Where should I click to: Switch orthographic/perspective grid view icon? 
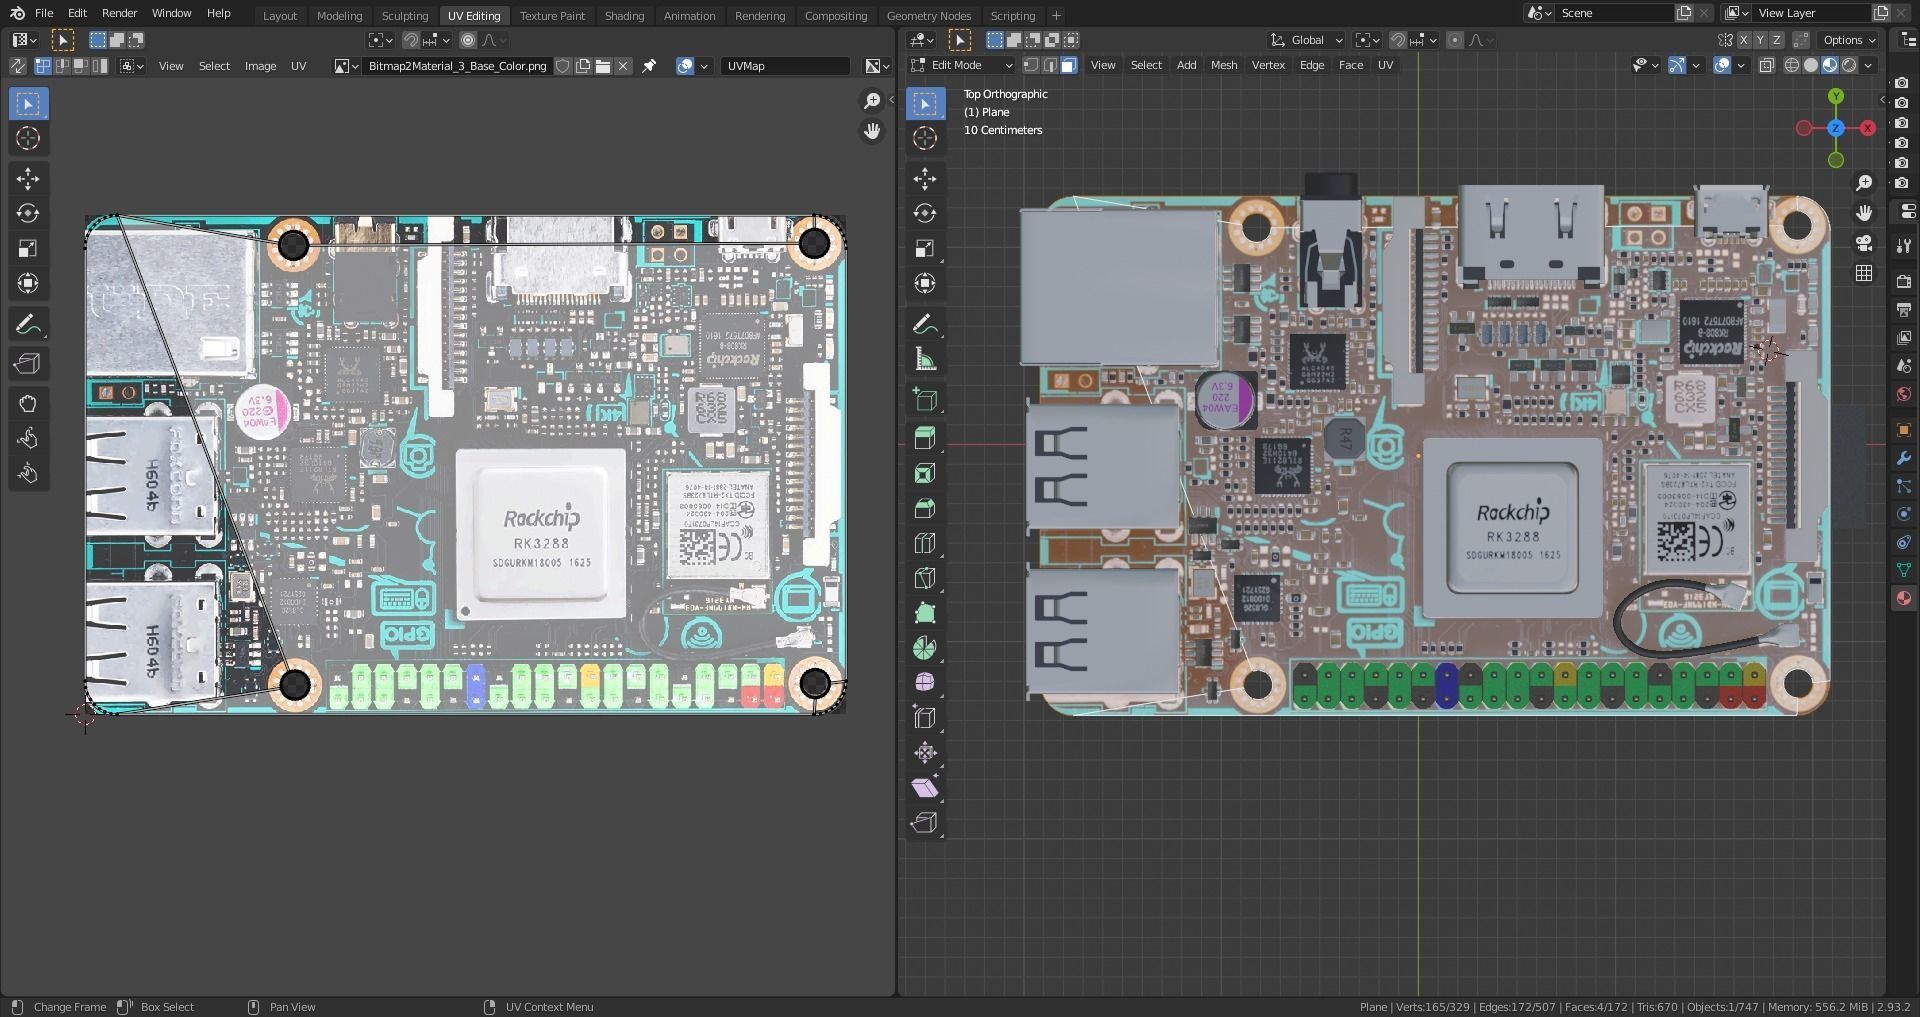1864,273
